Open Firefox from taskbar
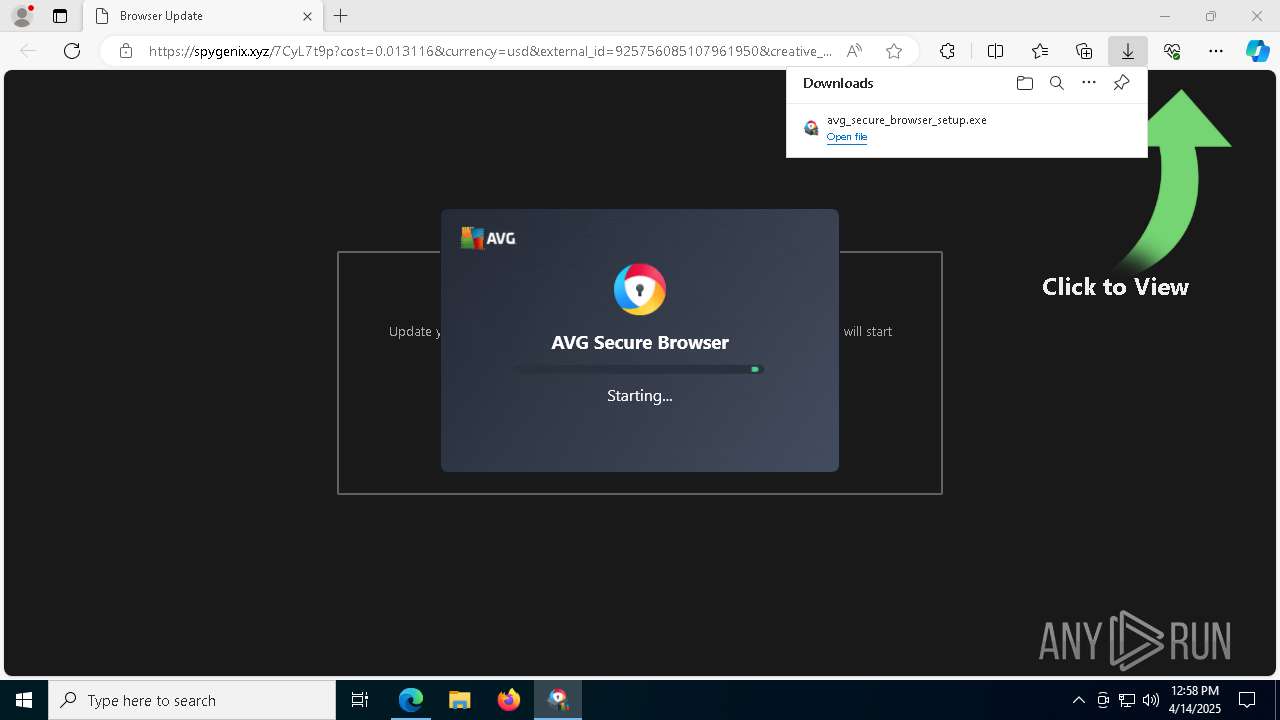The height and width of the screenshot is (720, 1280). coord(509,700)
